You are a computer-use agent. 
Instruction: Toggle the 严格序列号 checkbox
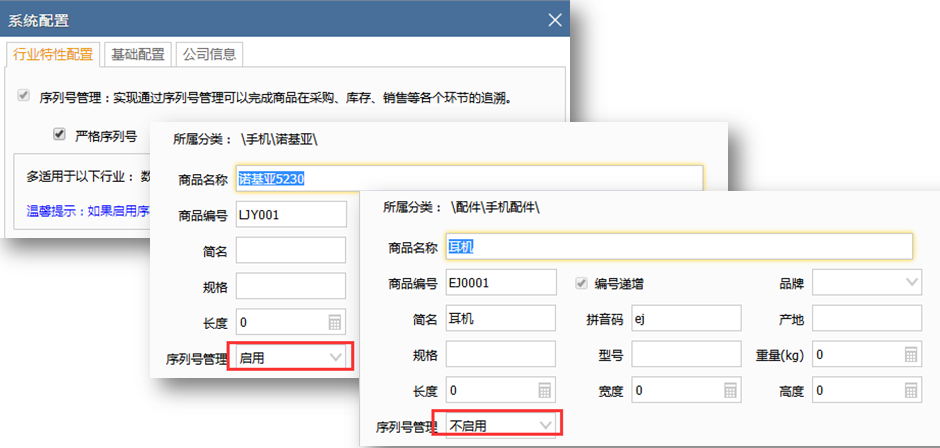tap(59, 134)
